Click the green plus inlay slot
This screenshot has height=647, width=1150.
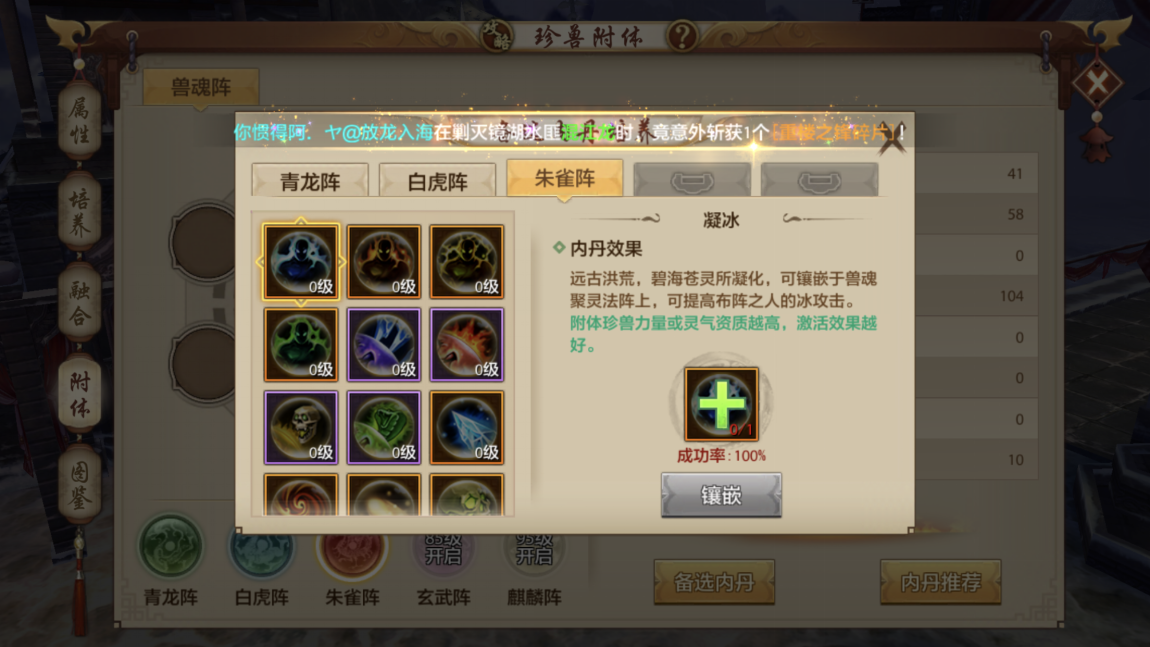coord(721,404)
